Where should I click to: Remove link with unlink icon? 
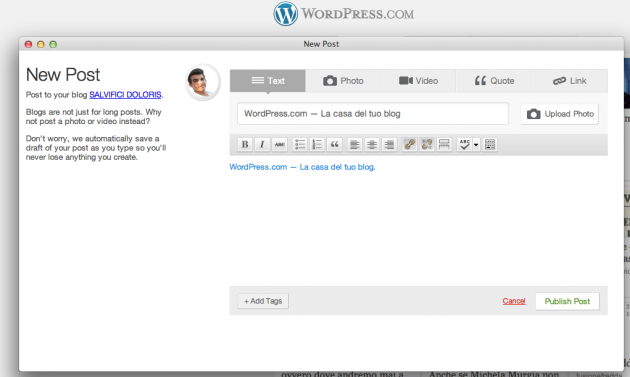(x=427, y=144)
